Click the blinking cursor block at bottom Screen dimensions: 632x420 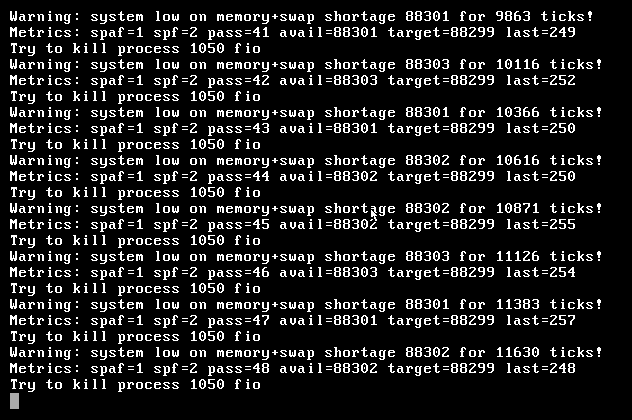pyautogui.click(x=14, y=401)
